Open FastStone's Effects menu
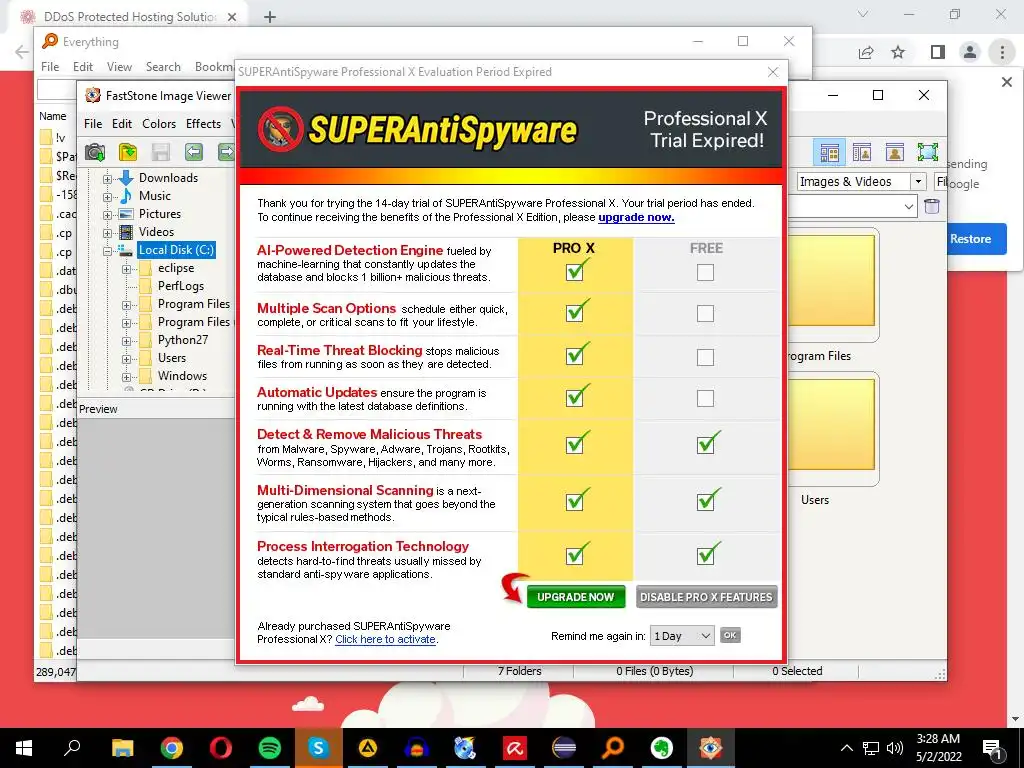 [203, 123]
